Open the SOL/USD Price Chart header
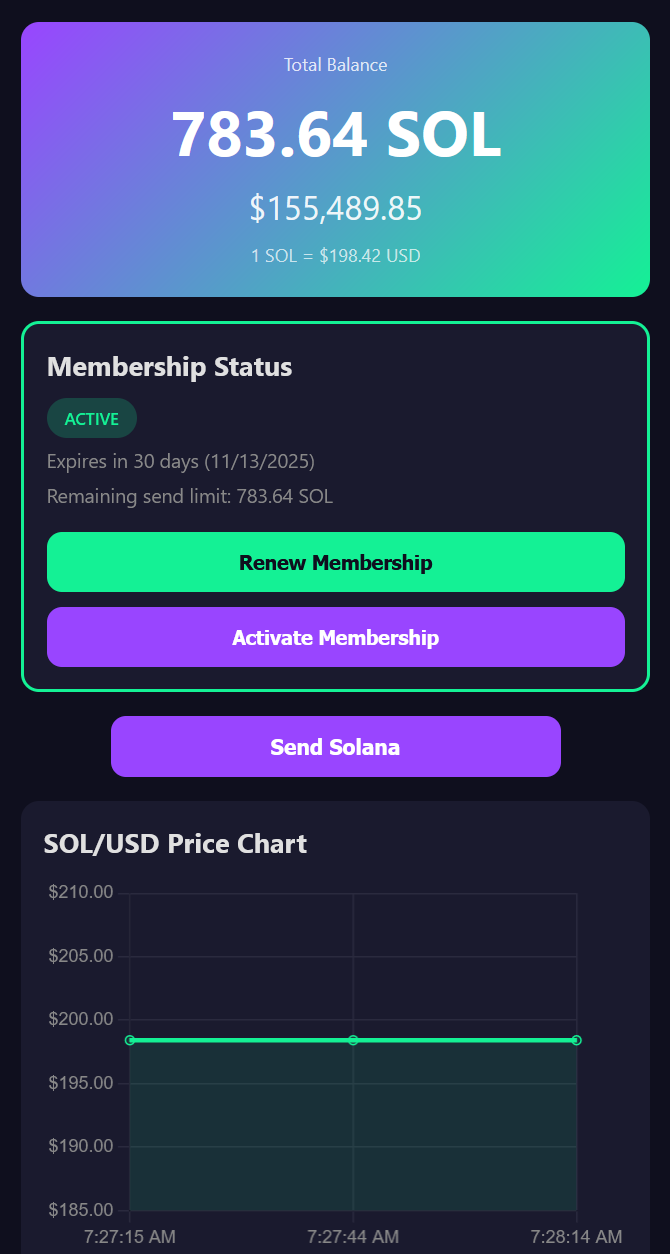The height and width of the screenshot is (1254, 670). [175, 843]
